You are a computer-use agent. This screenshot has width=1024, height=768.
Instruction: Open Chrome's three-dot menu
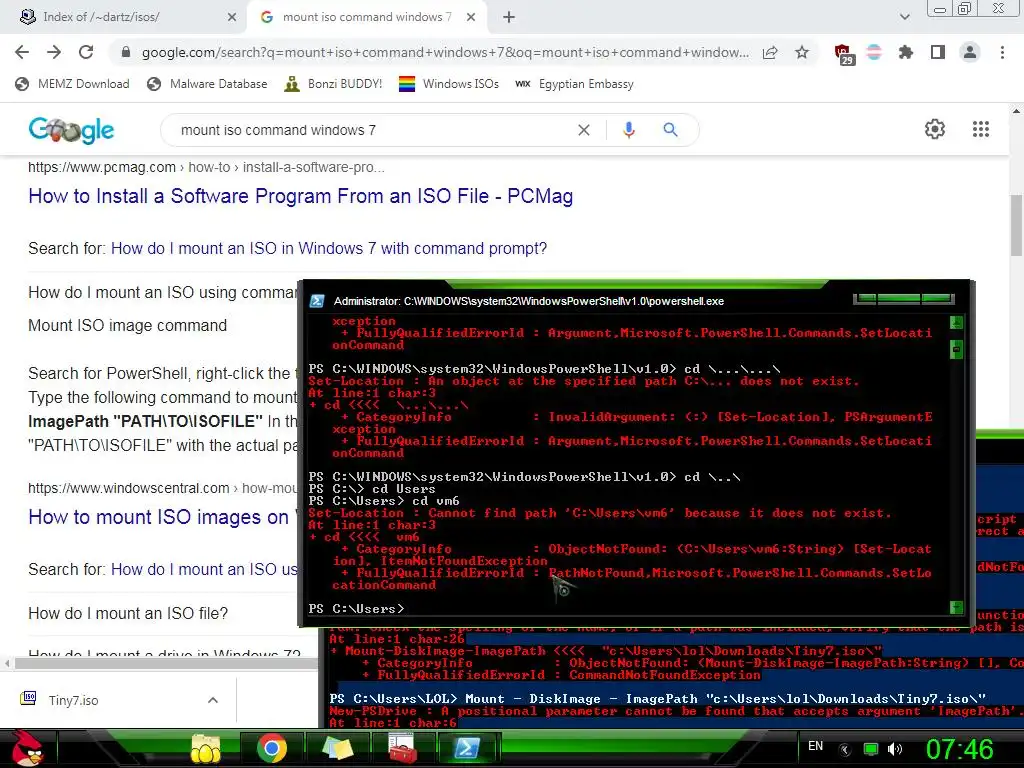click(x=1002, y=52)
